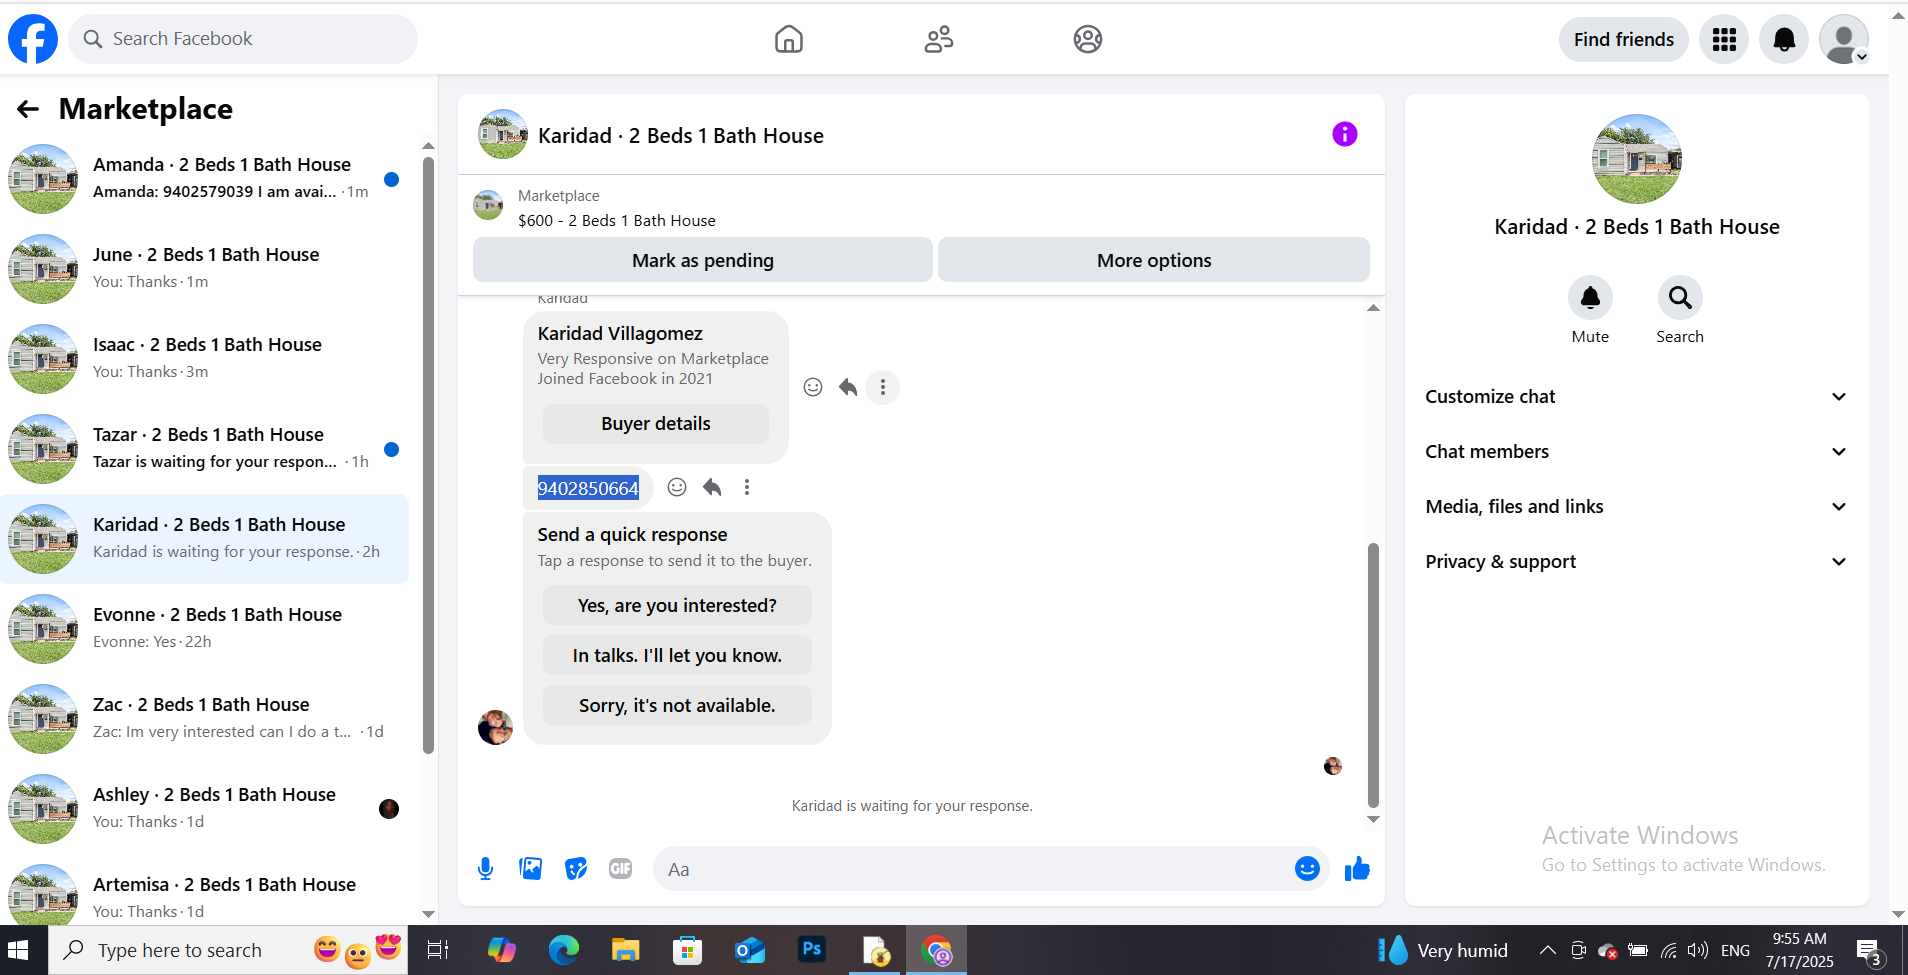The image size is (1908, 975).
Task: Open the listing thumbnail in right panel
Action: (x=1636, y=159)
